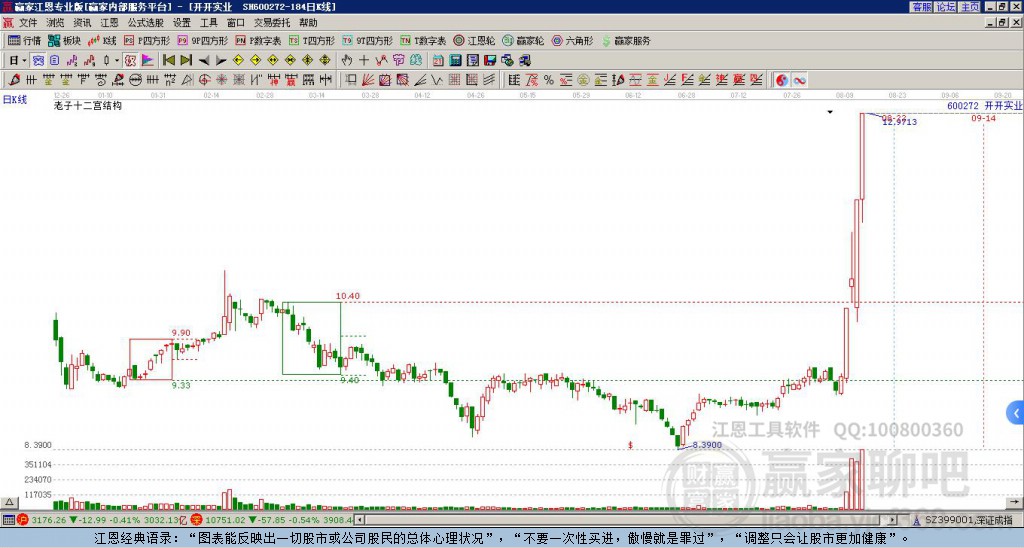1024x548 pixels.
Task: Click scrollbar right arrow button
Action: [892, 520]
